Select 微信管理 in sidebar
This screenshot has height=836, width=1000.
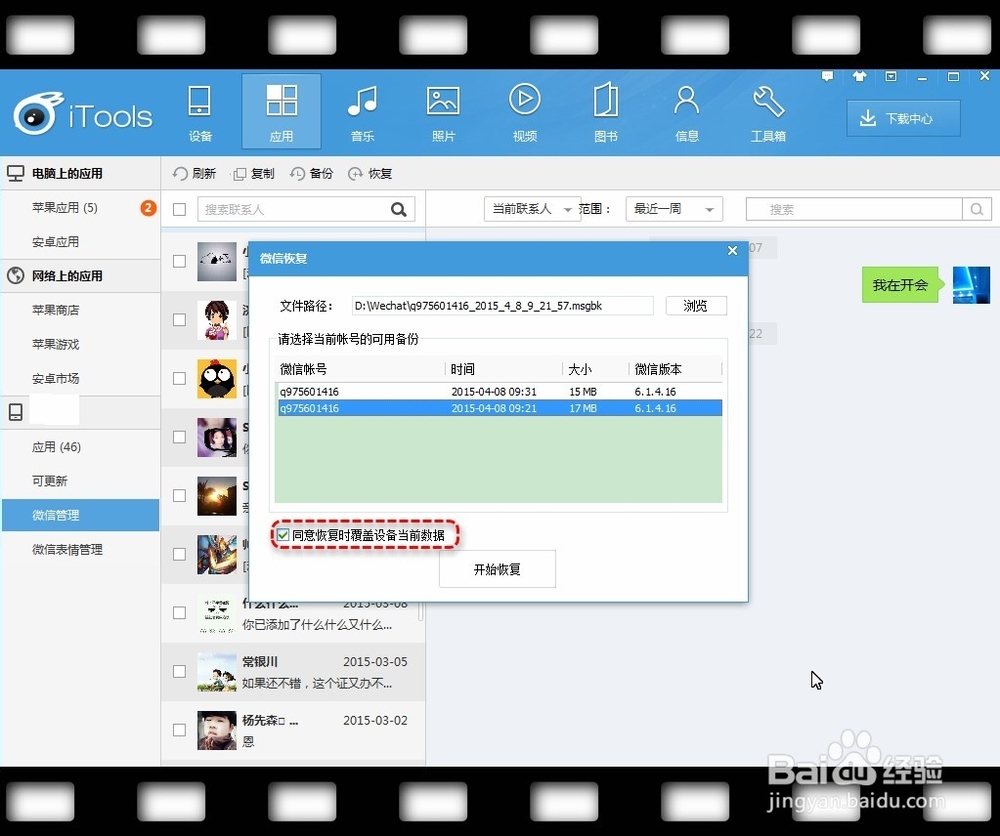(x=80, y=515)
